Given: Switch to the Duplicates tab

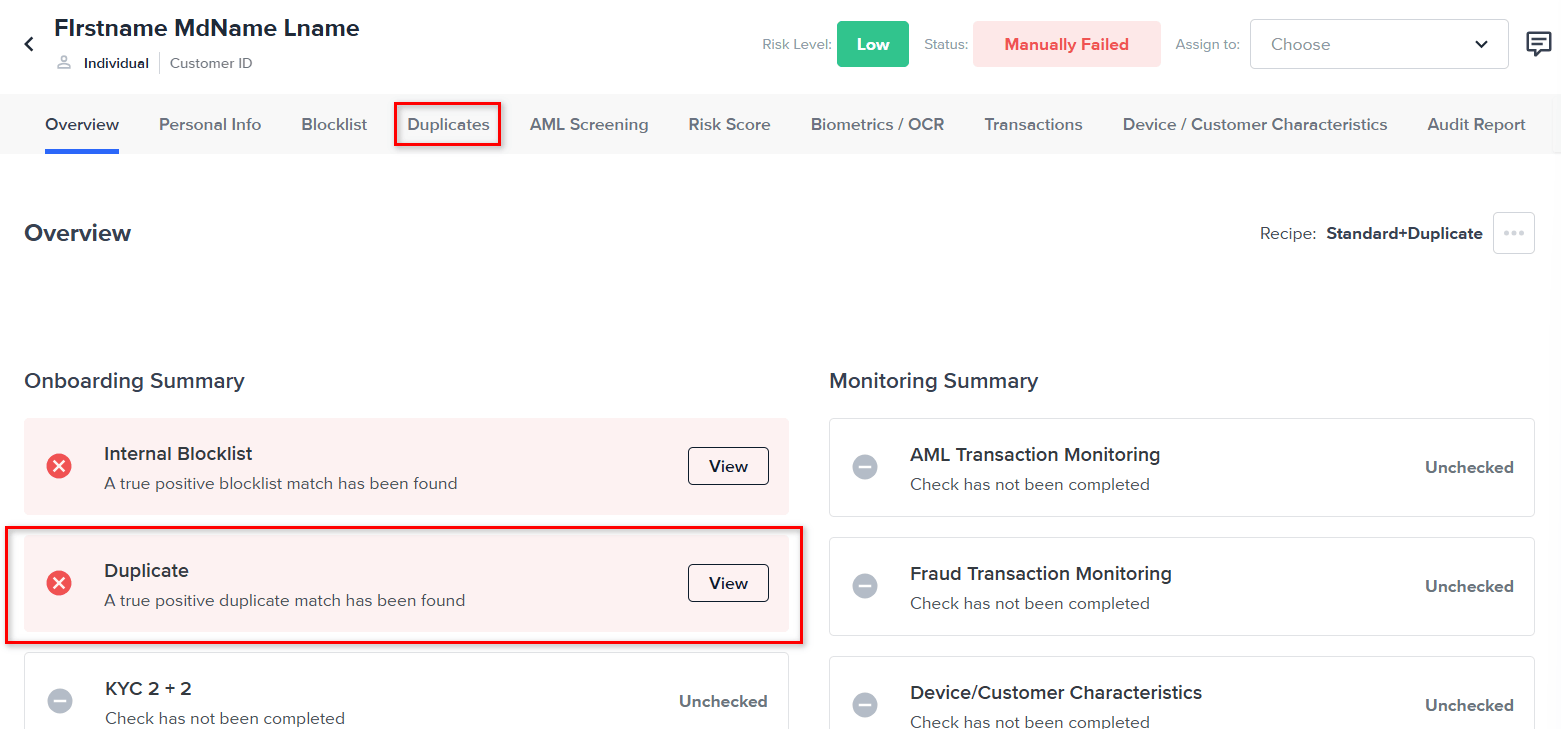Looking at the screenshot, I should pos(448,125).
